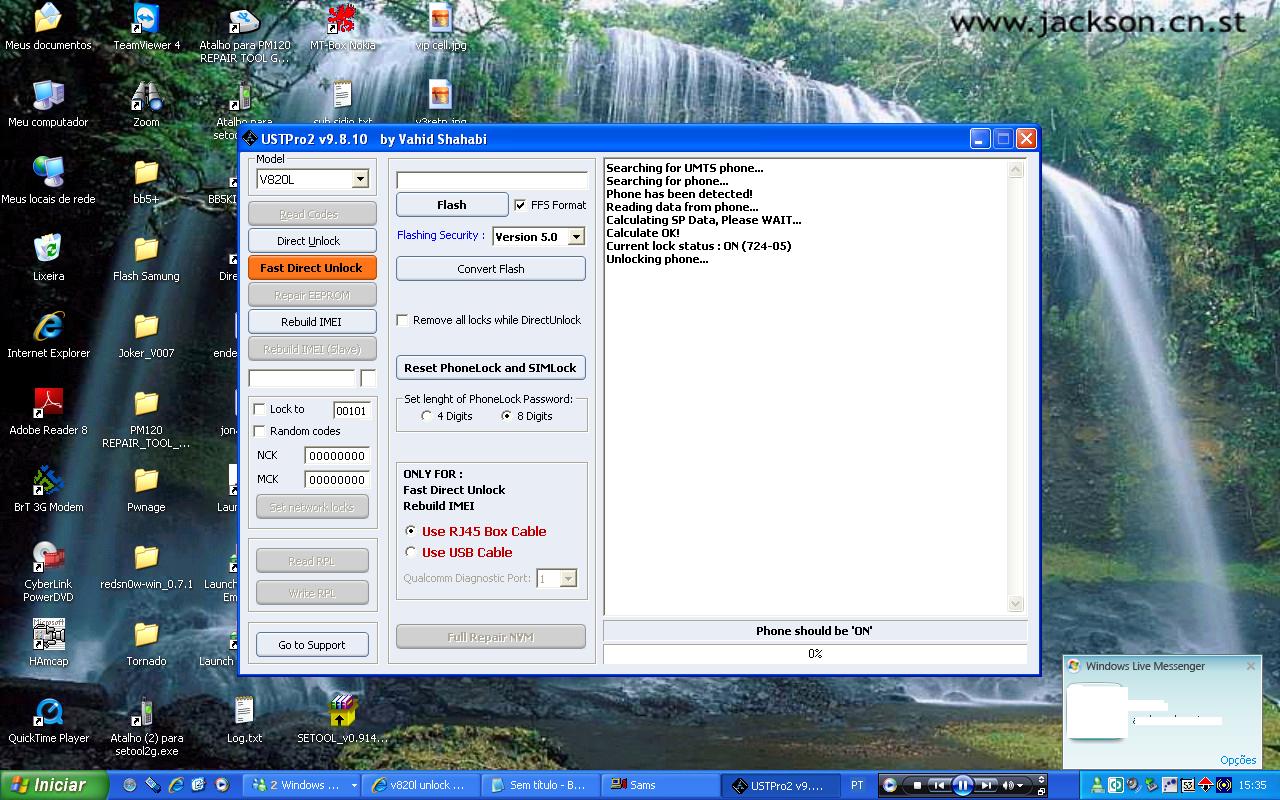Image resolution: width=1280 pixels, height=800 pixels.
Task: Select 8 Digits PhoneLock password length
Action: 507,416
